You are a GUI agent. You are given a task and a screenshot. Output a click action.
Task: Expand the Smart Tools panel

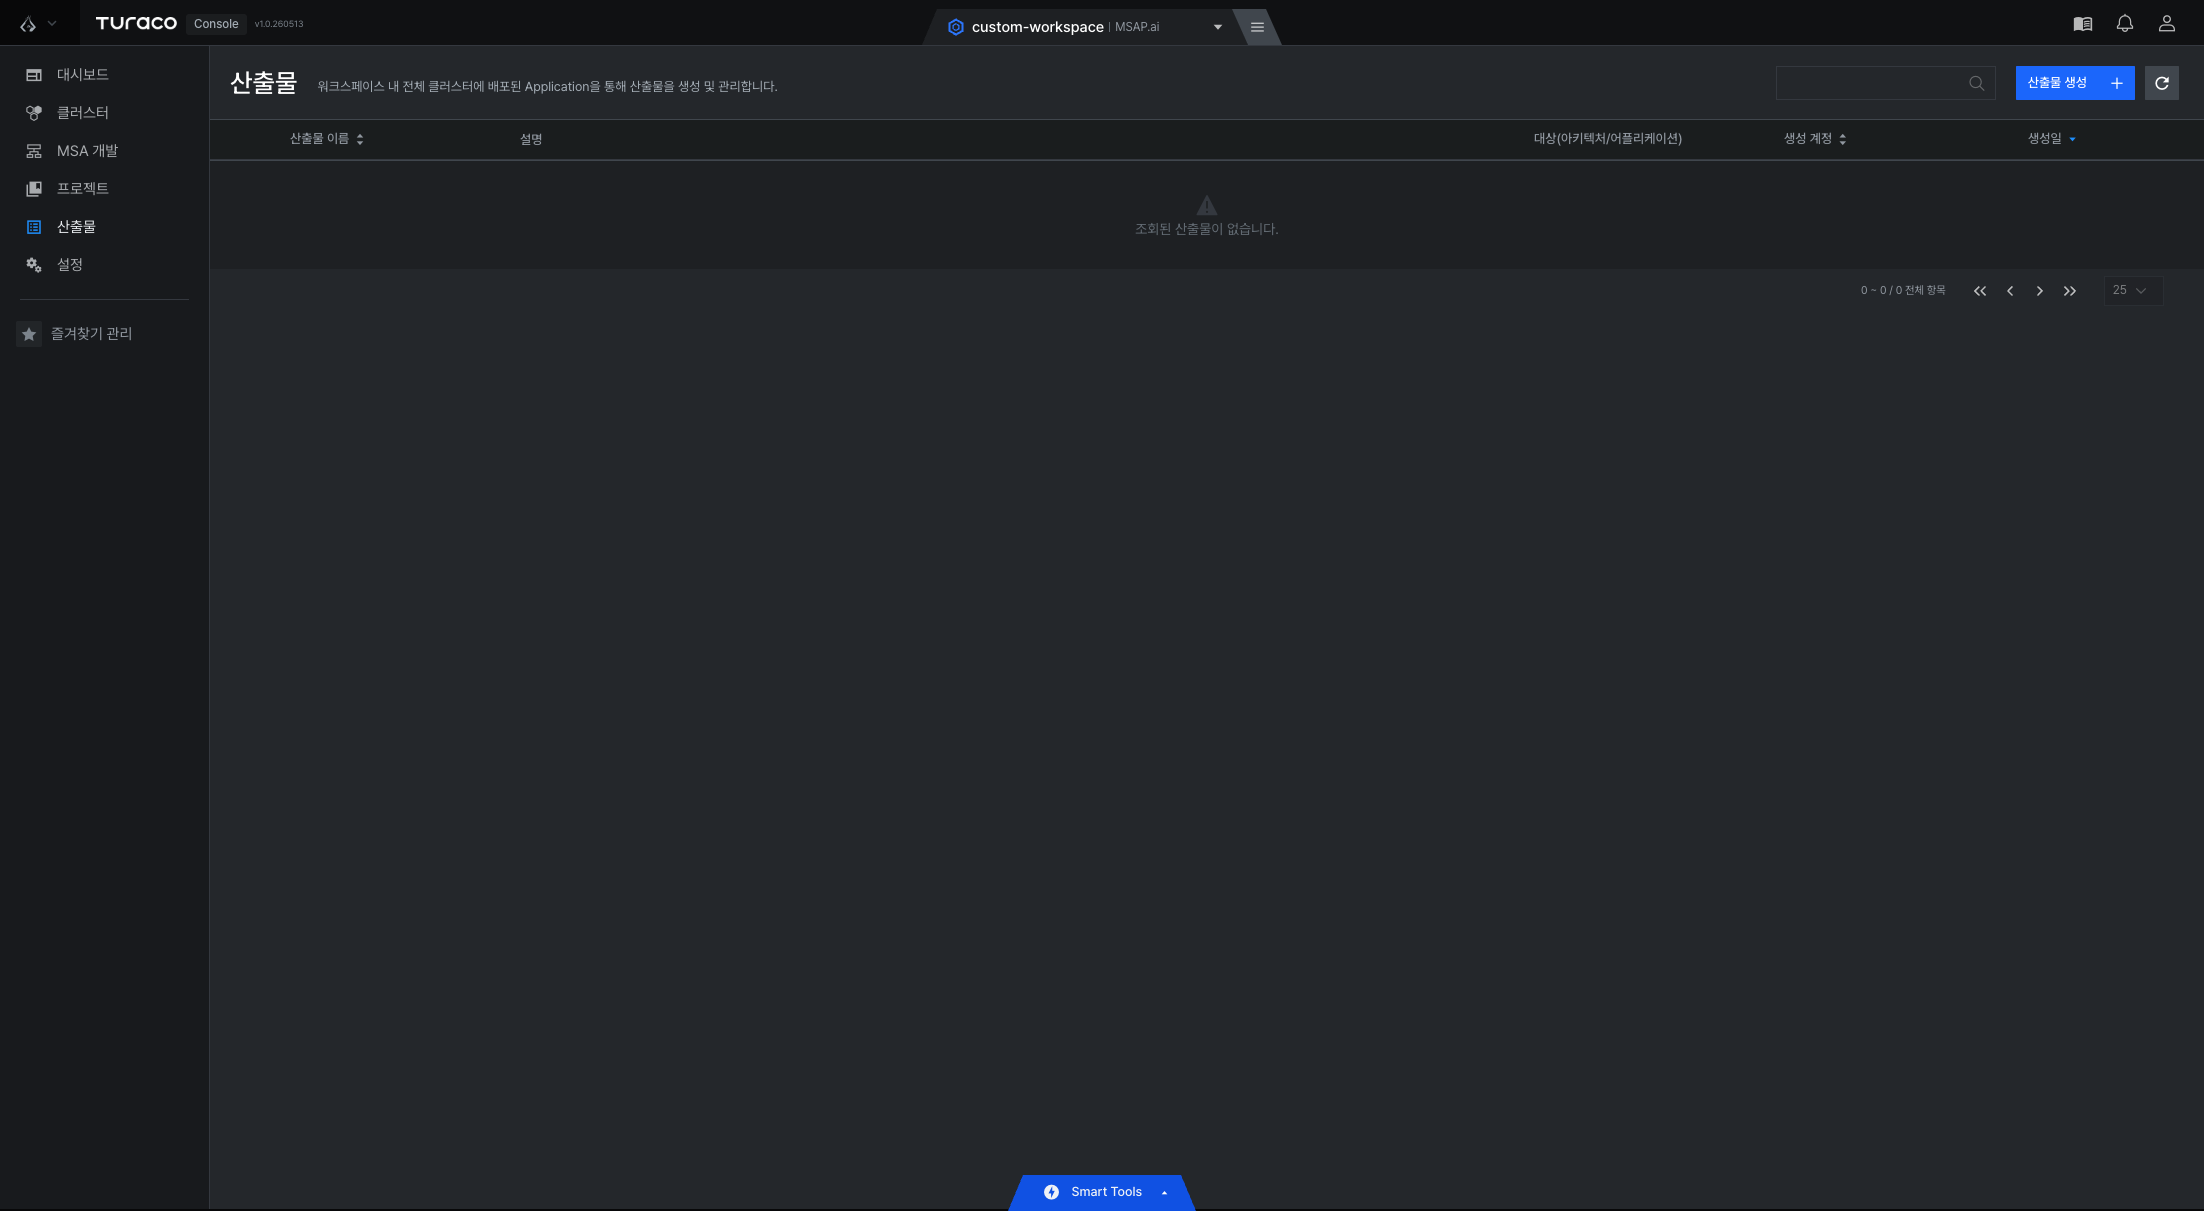[1102, 1192]
